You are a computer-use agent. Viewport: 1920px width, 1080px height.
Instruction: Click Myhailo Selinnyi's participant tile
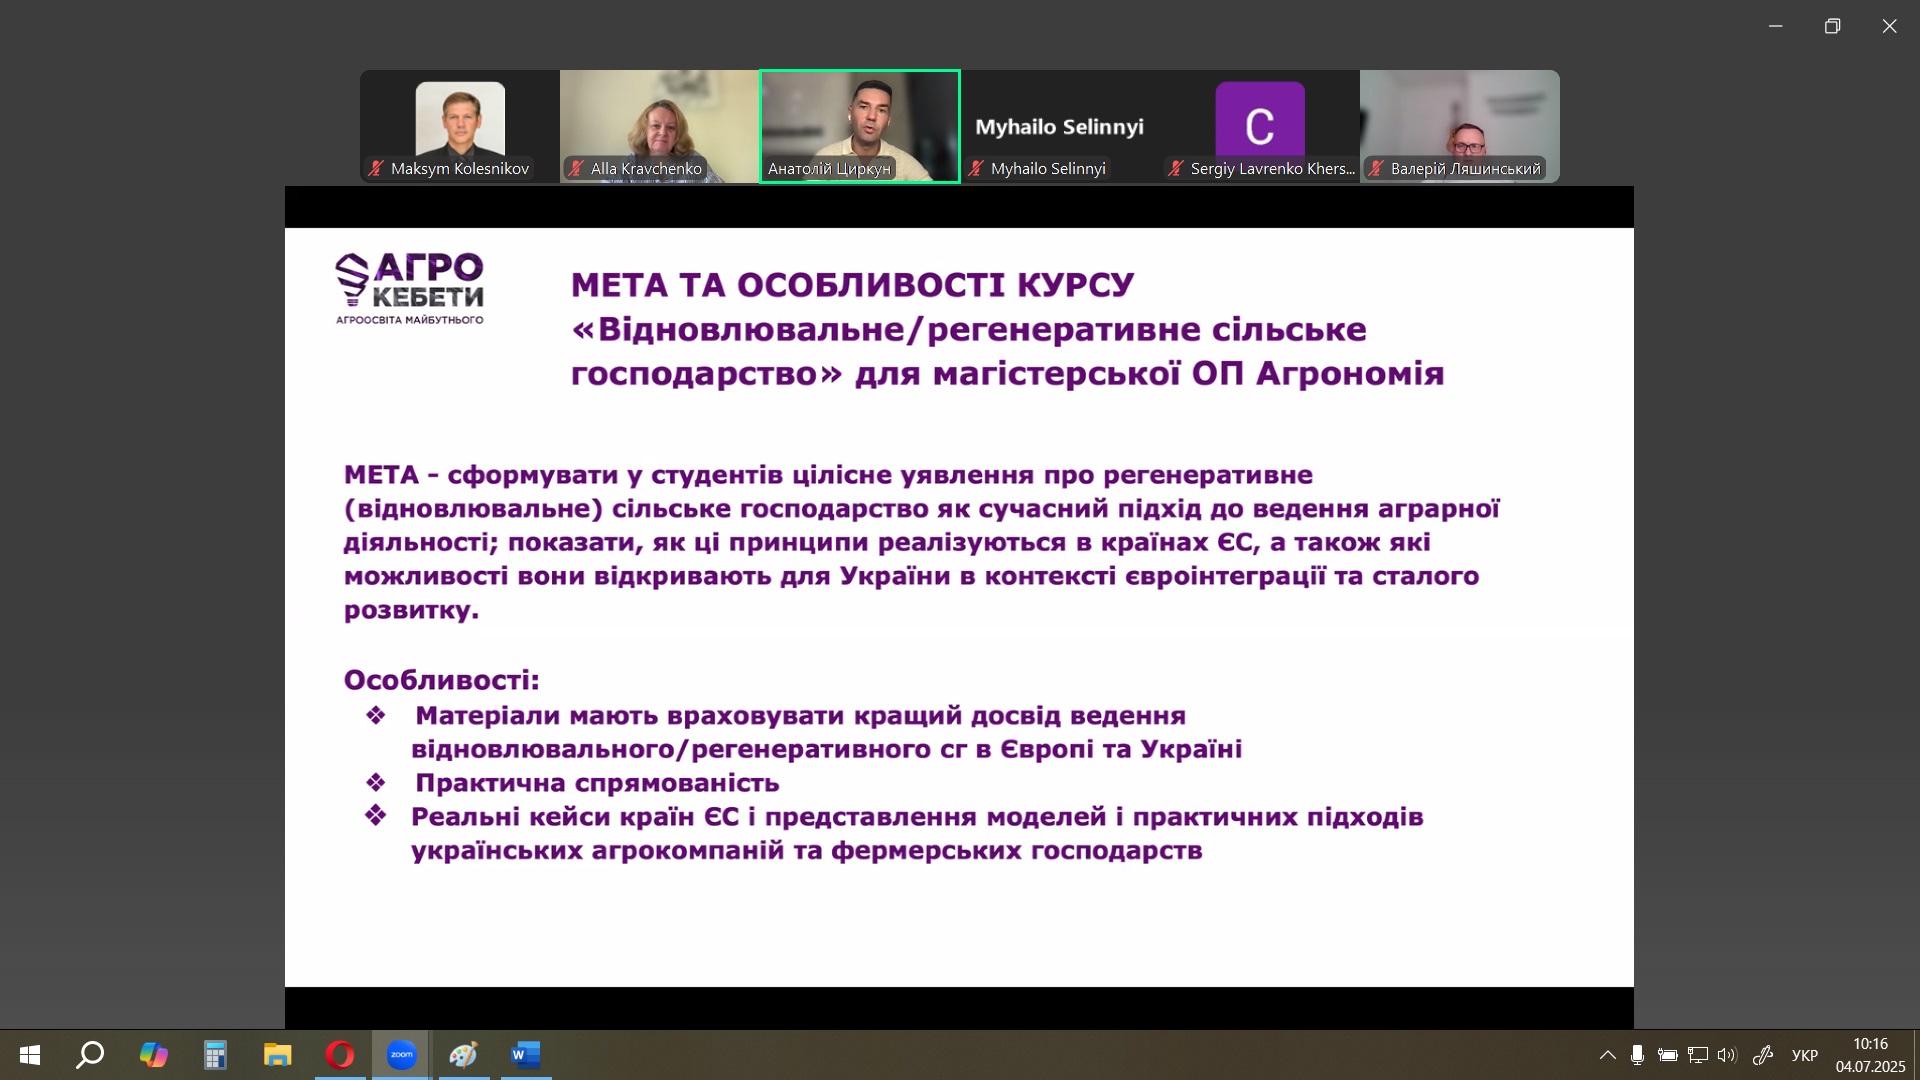(1059, 126)
